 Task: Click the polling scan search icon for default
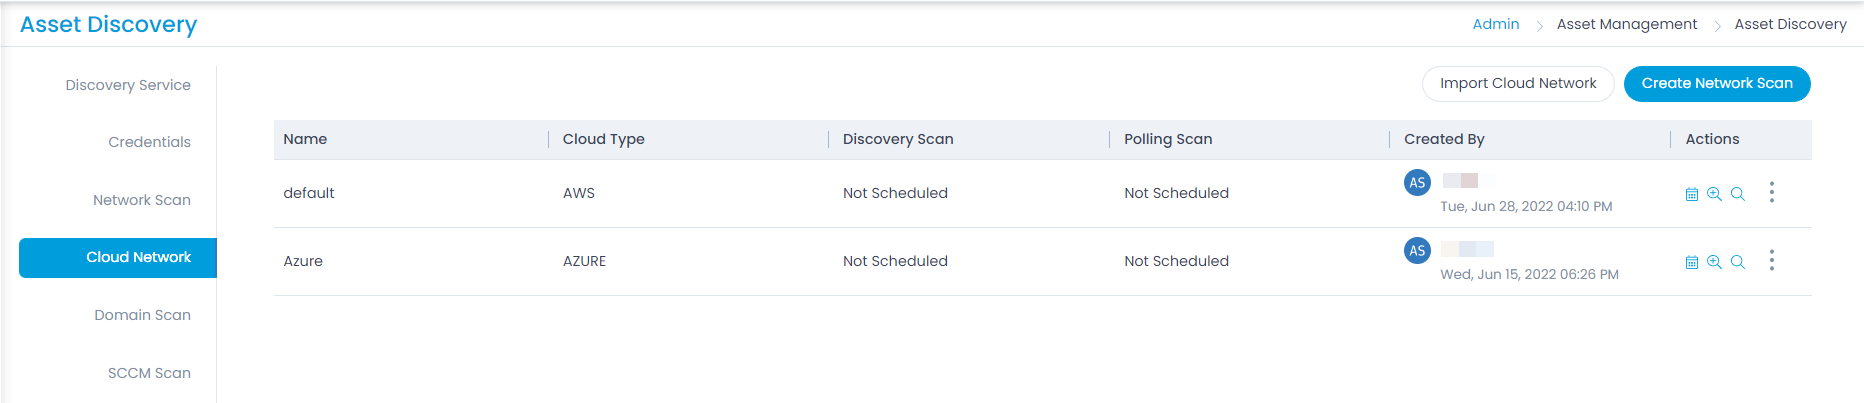(x=1738, y=194)
